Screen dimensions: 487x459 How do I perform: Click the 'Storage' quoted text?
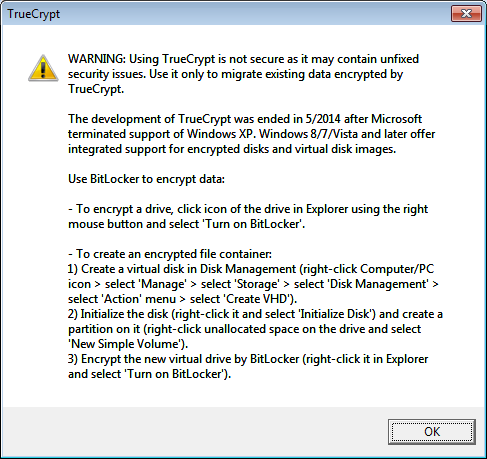257,284
